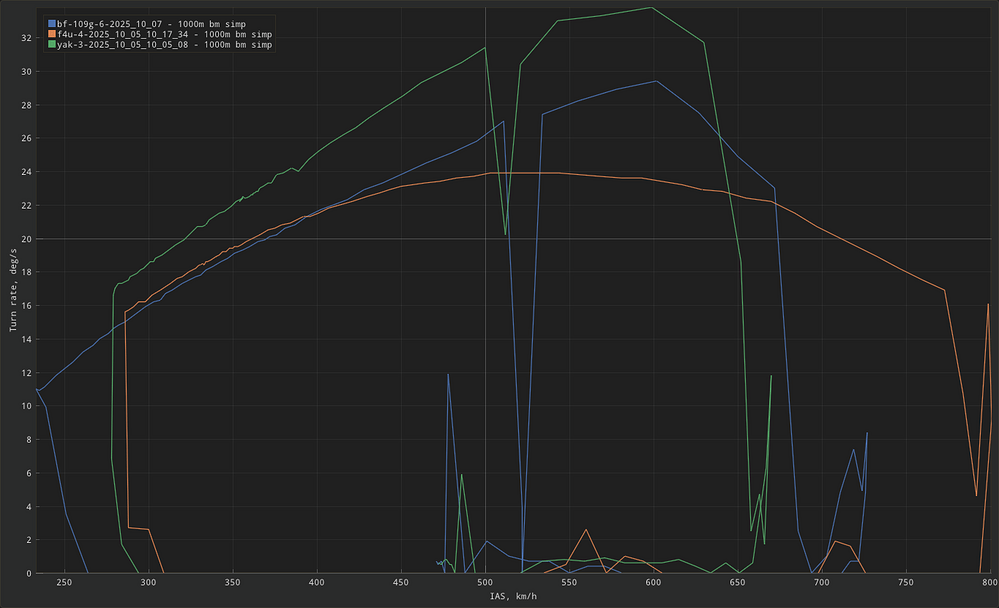This screenshot has height=608, width=999.
Task: Click the "IAS, km/h" x-axis title
Action: tap(512, 598)
